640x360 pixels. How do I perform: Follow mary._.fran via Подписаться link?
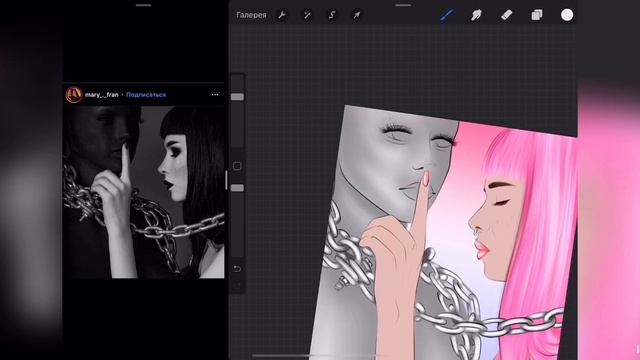click(146, 95)
